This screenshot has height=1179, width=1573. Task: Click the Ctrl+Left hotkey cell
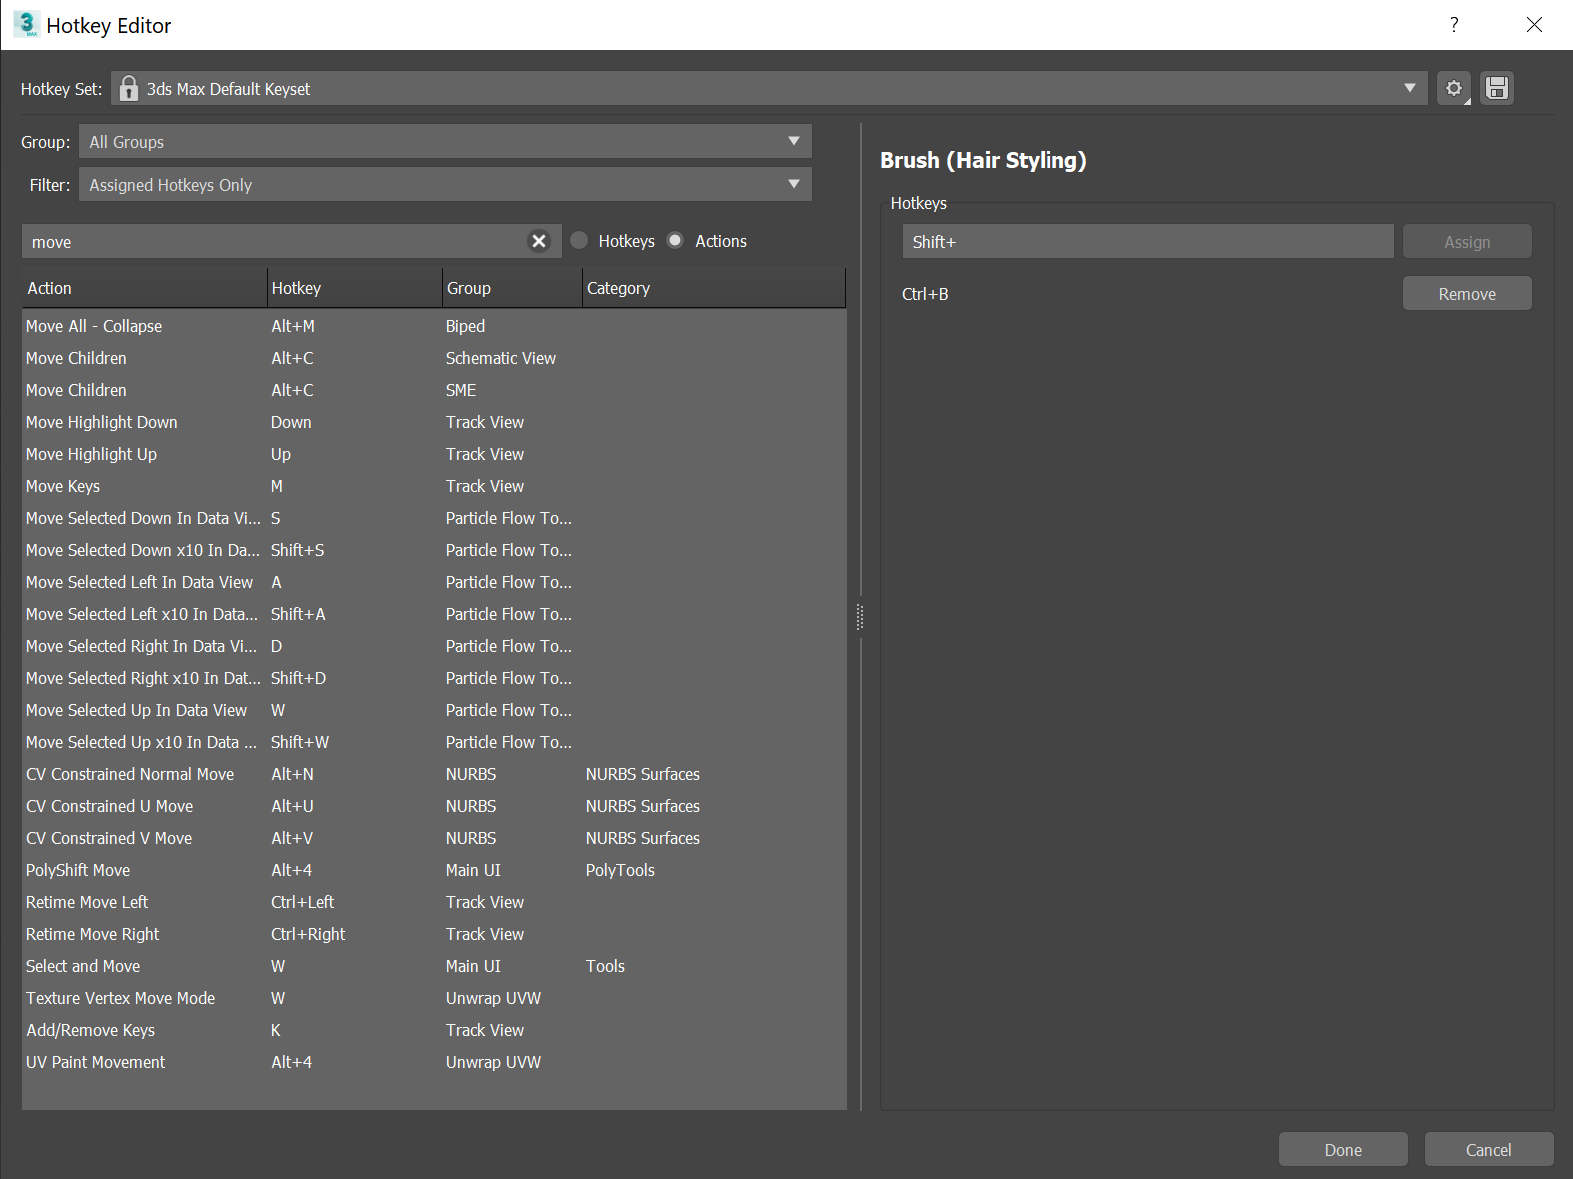(x=302, y=902)
